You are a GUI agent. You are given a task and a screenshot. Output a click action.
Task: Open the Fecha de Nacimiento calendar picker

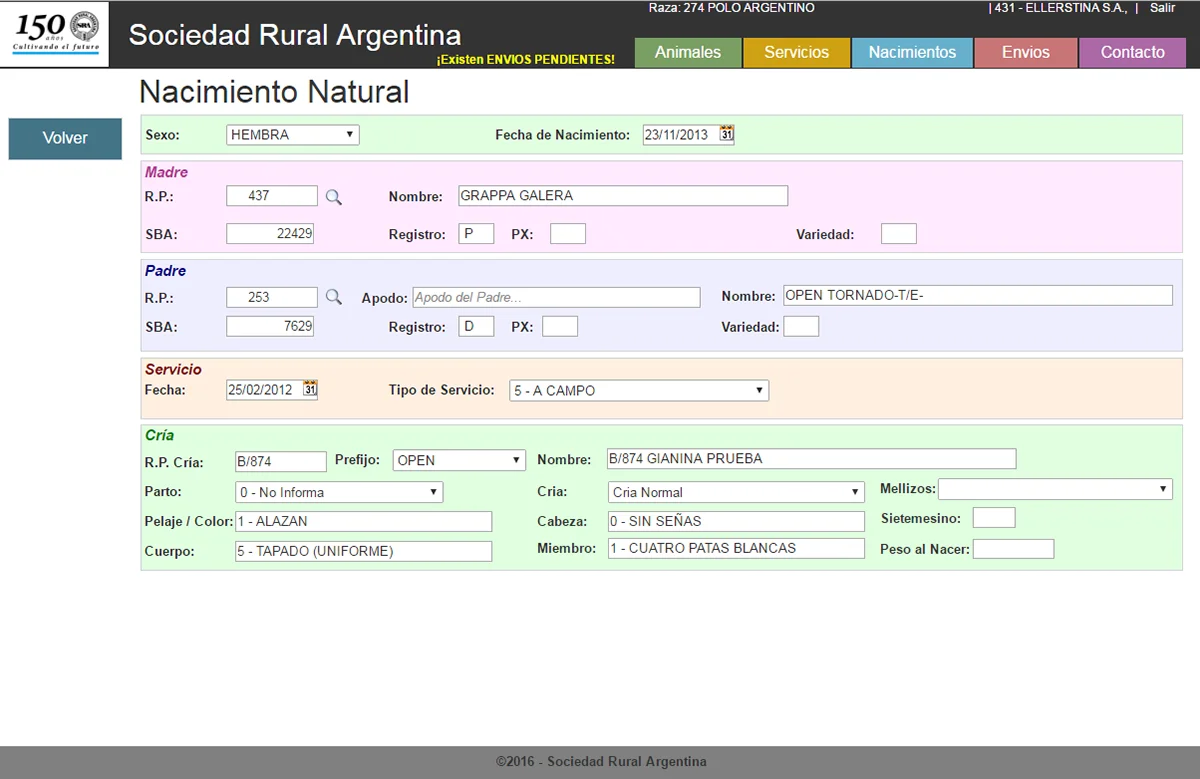tap(727, 134)
